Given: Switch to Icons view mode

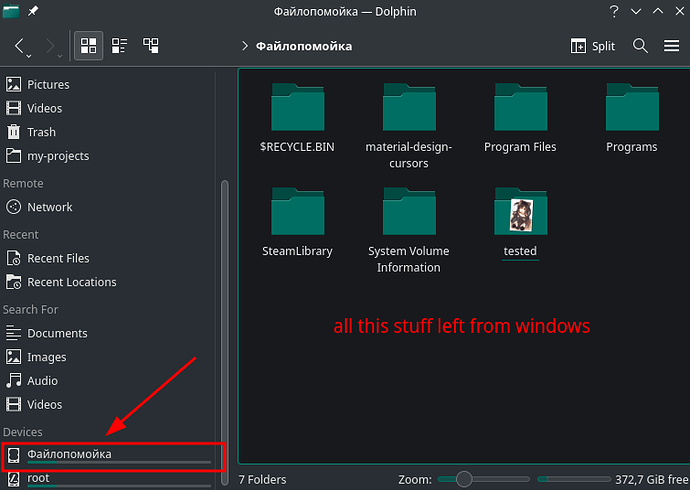Looking at the screenshot, I should pyautogui.click(x=88, y=45).
